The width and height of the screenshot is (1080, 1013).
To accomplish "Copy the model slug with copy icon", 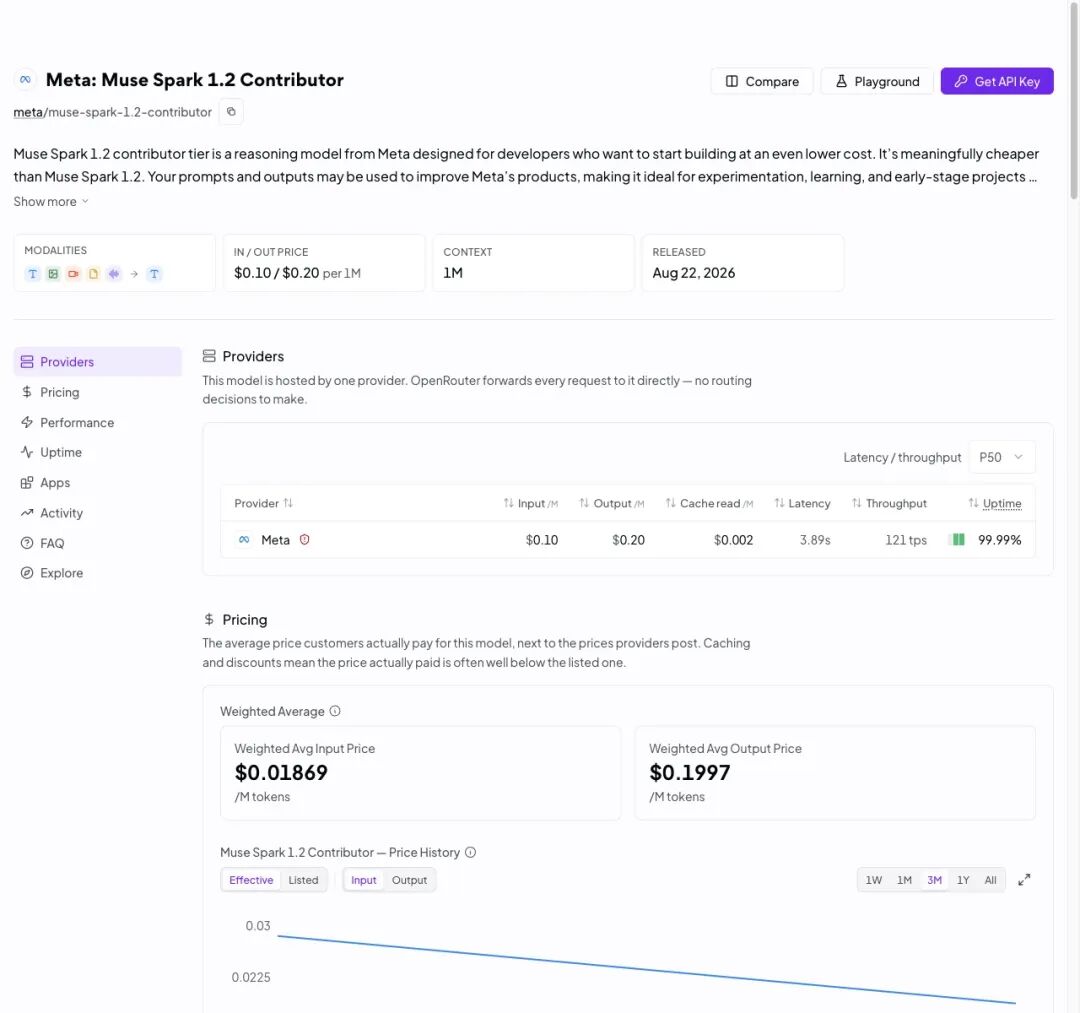I will [x=231, y=112].
